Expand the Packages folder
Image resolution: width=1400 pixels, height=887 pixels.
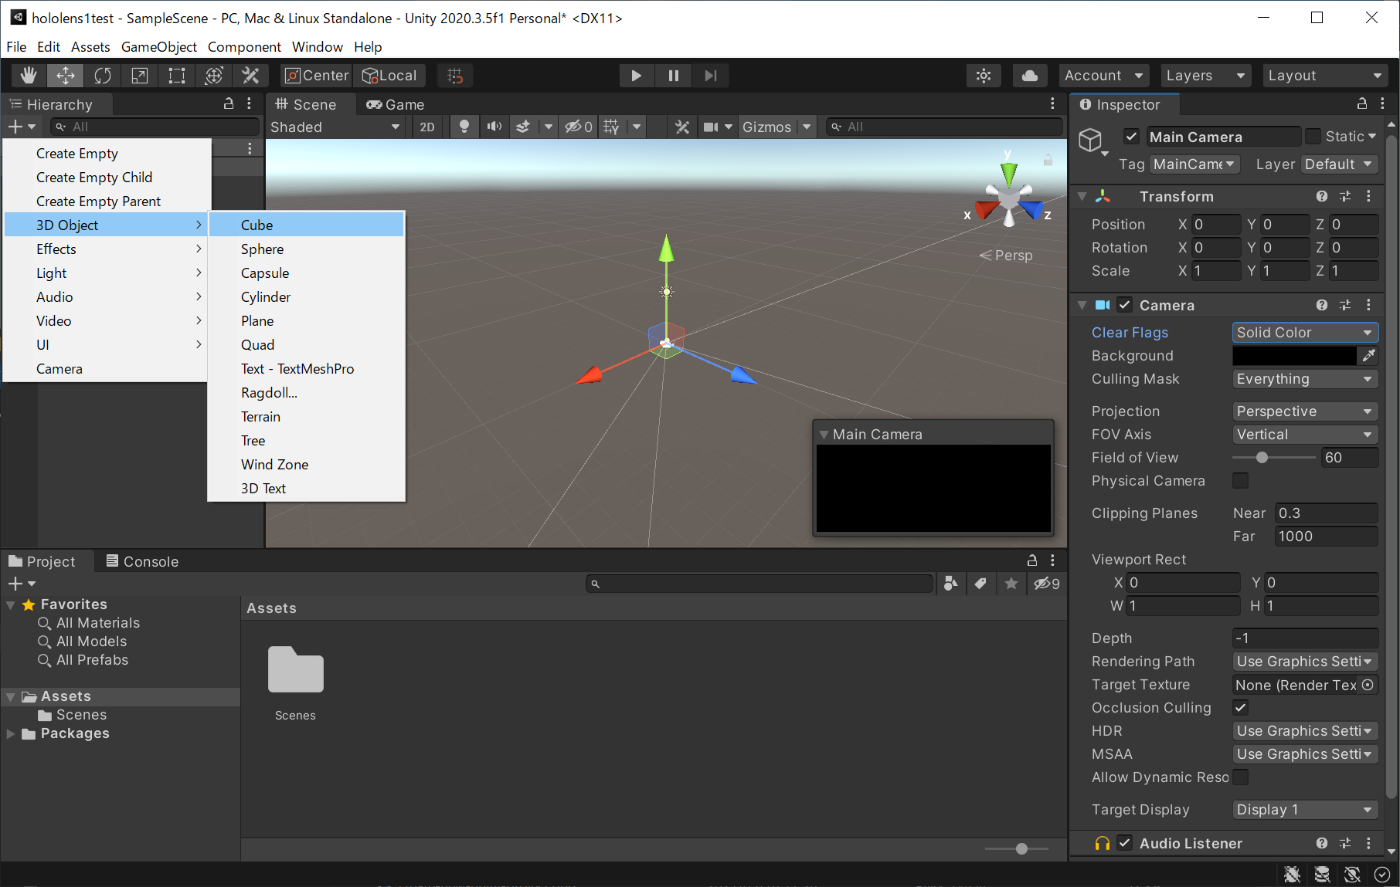11,734
